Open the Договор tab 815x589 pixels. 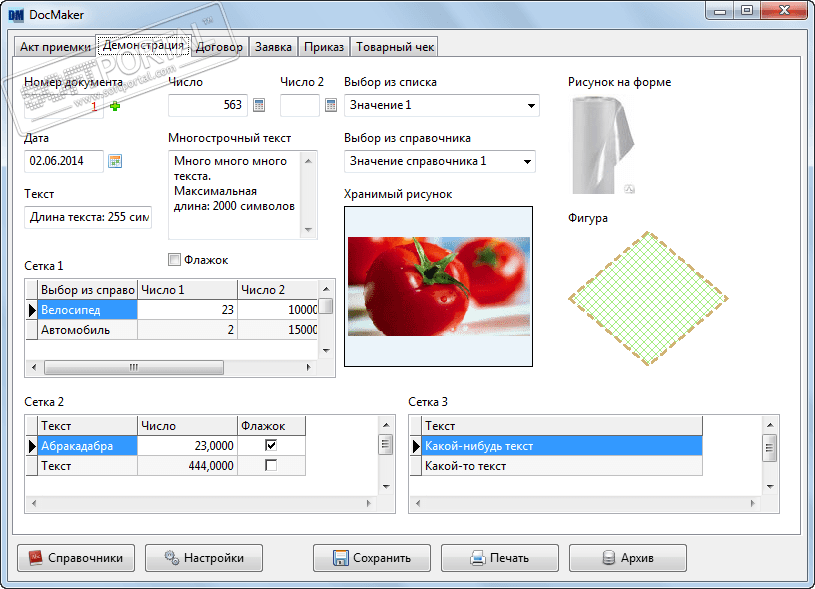[x=219, y=47]
